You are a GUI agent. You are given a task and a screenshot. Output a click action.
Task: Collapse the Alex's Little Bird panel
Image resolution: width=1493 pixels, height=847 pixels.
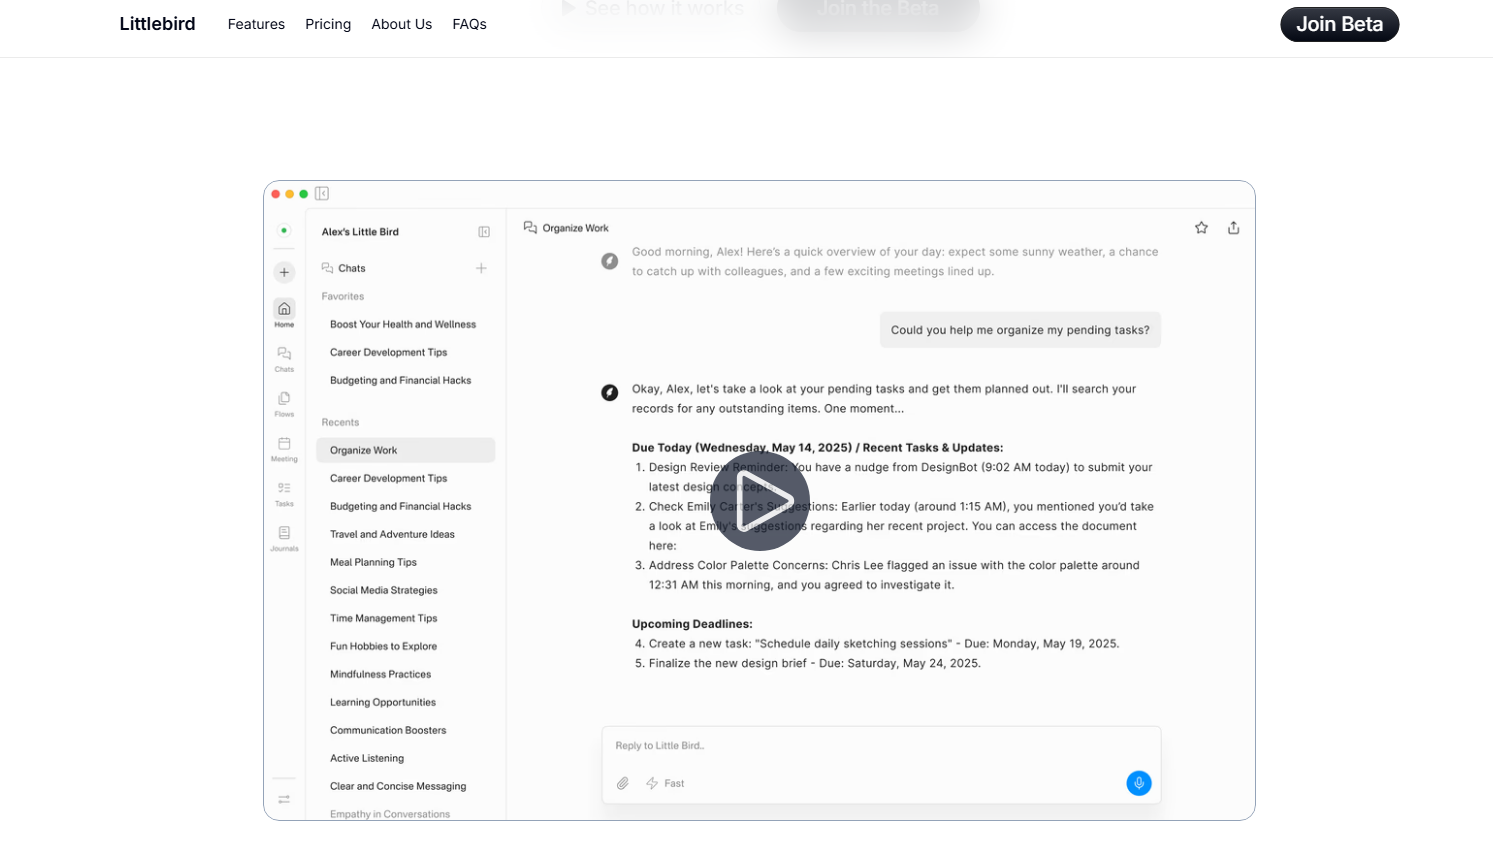click(484, 232)
